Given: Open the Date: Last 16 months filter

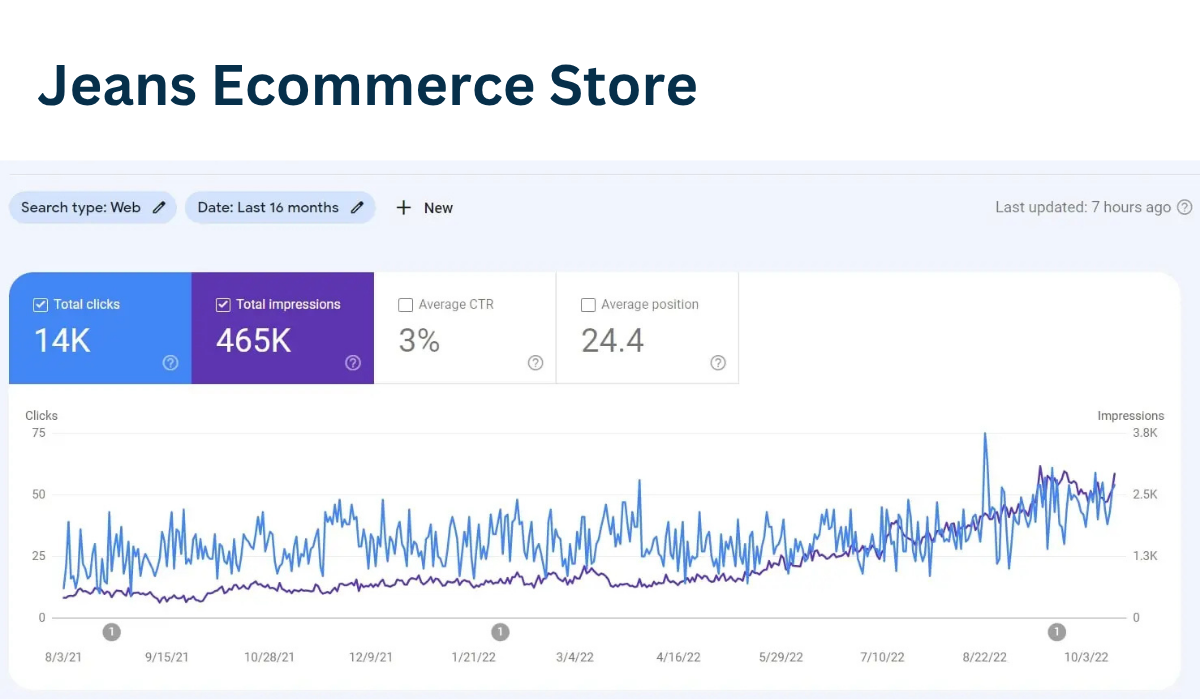Looking at the screenshot, I should [x=268, y=207].
